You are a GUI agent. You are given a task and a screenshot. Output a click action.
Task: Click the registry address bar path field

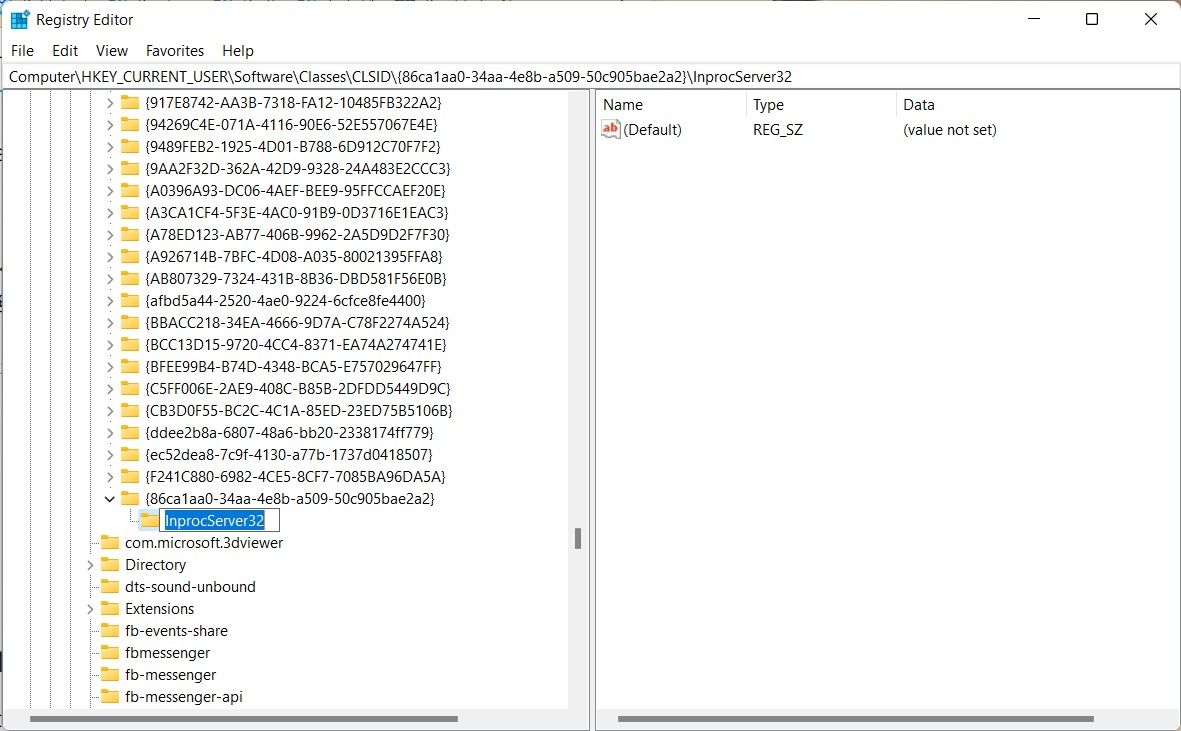coord(400,76)
